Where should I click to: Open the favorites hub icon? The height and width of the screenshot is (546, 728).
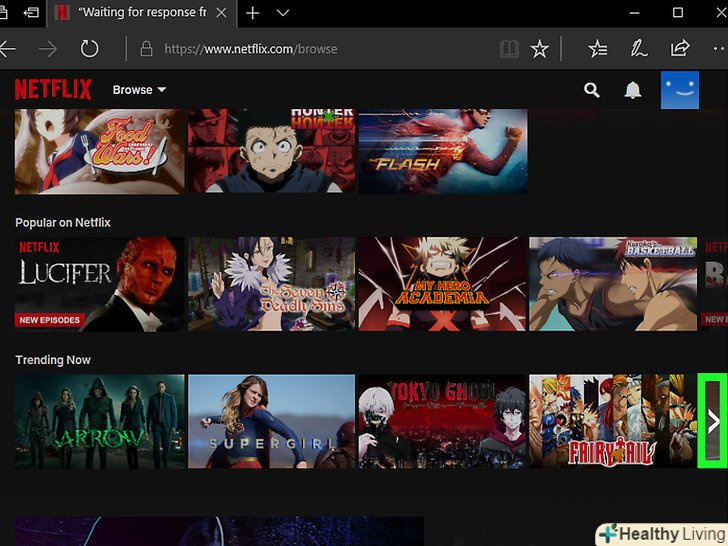click(x=598, y=49)
